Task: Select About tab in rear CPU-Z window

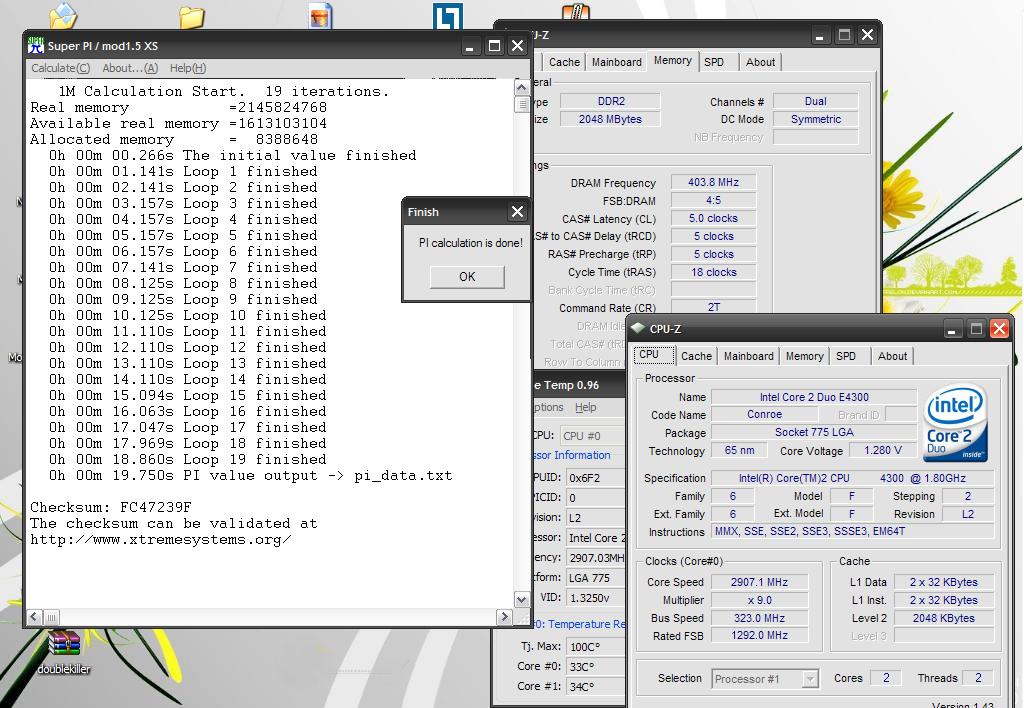Action: pyautogui.click(x=760, y=62)
